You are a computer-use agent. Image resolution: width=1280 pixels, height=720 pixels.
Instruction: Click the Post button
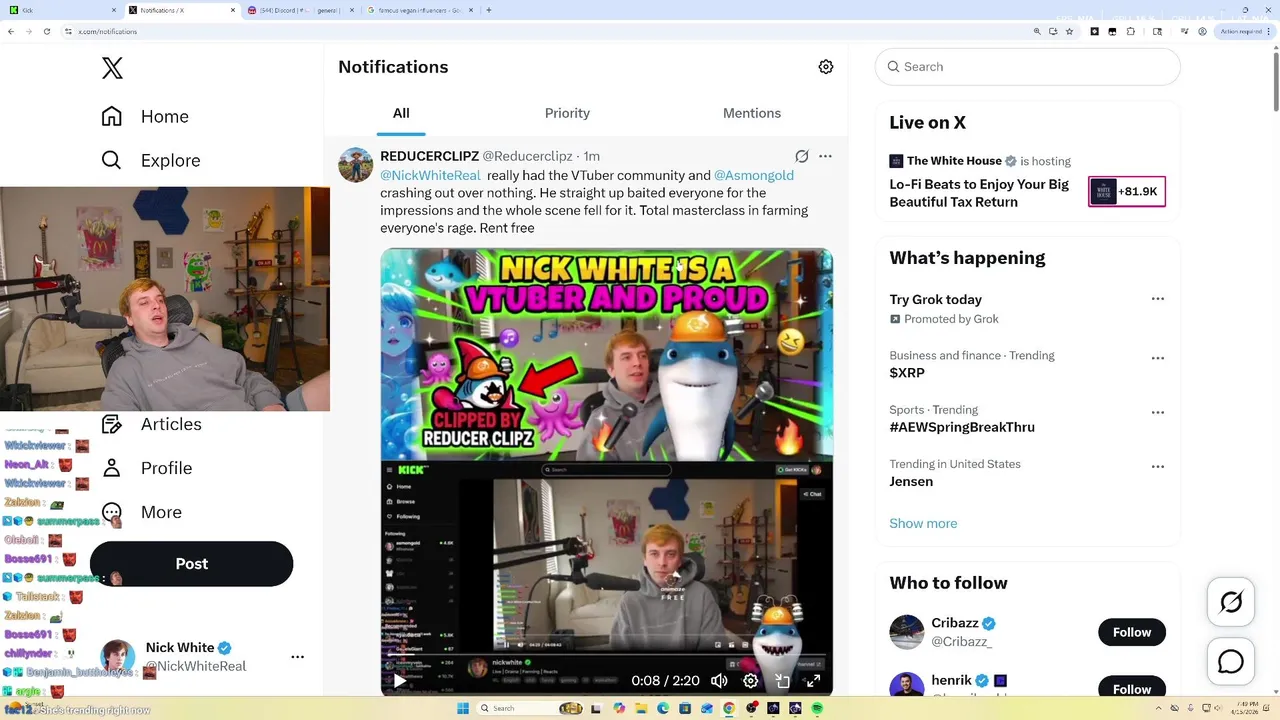pyautogui.click(x=191, y=564)
